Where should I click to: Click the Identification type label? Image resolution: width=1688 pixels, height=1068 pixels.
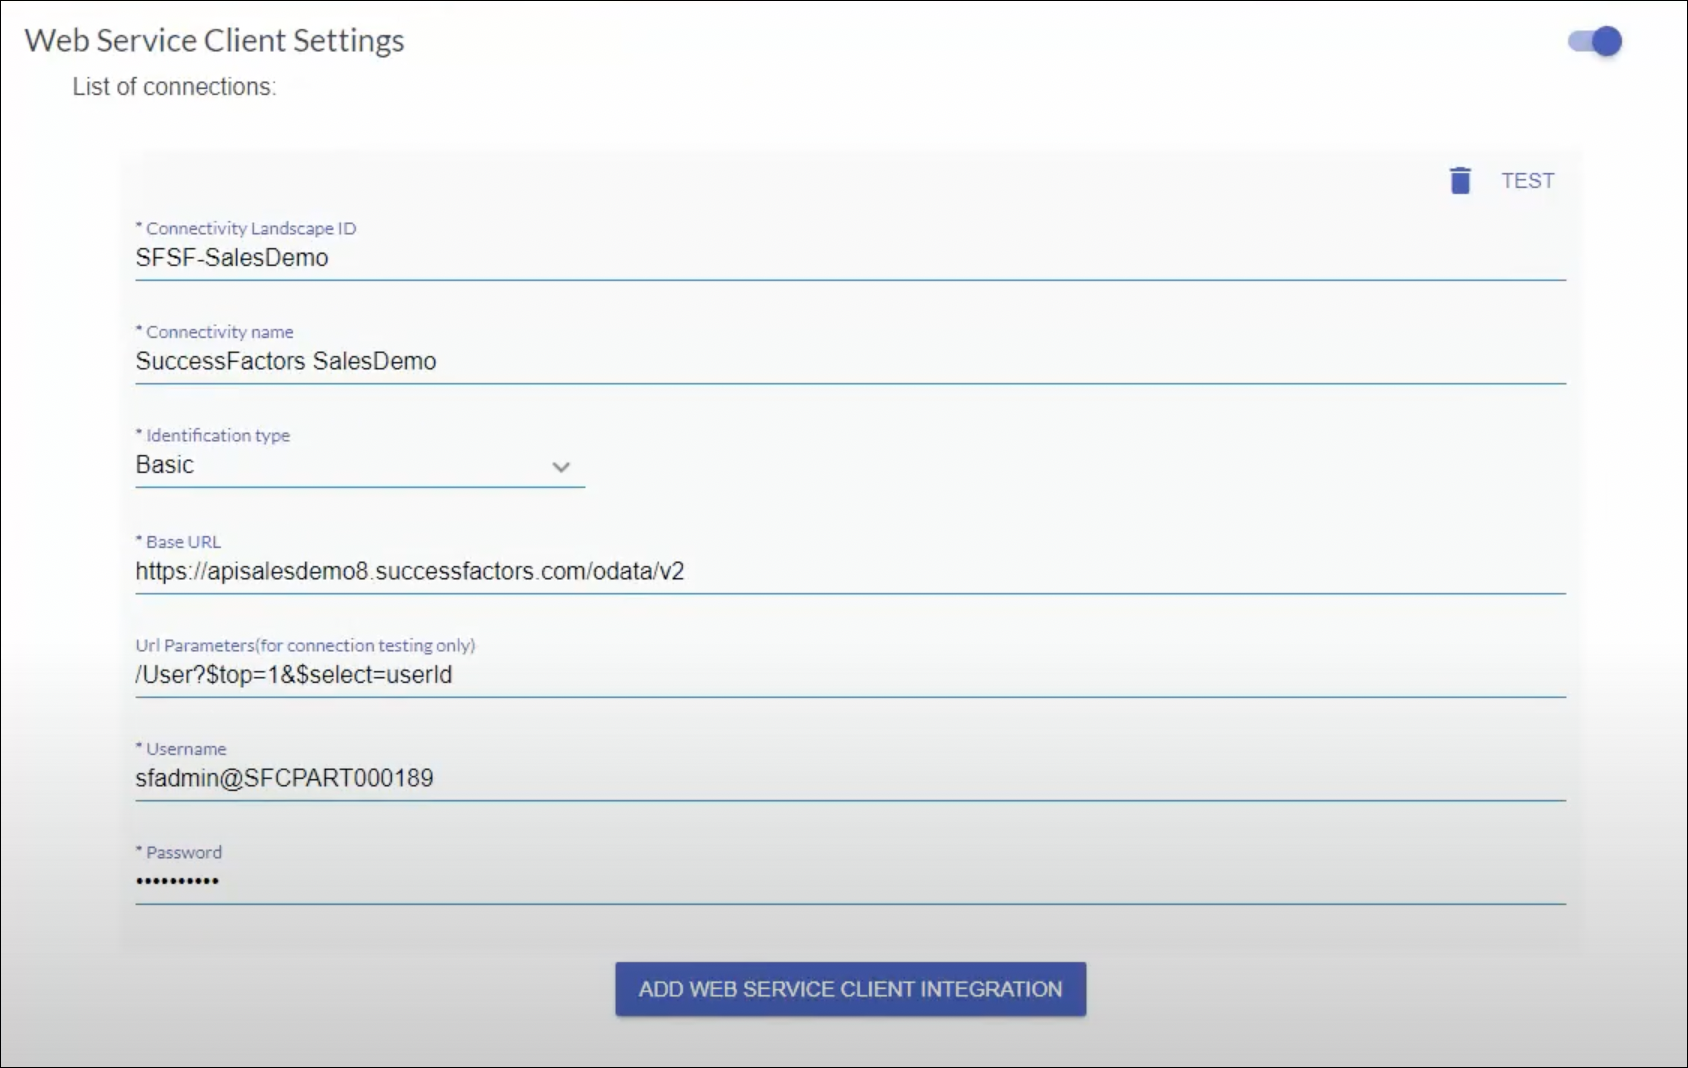coord(217,435)
